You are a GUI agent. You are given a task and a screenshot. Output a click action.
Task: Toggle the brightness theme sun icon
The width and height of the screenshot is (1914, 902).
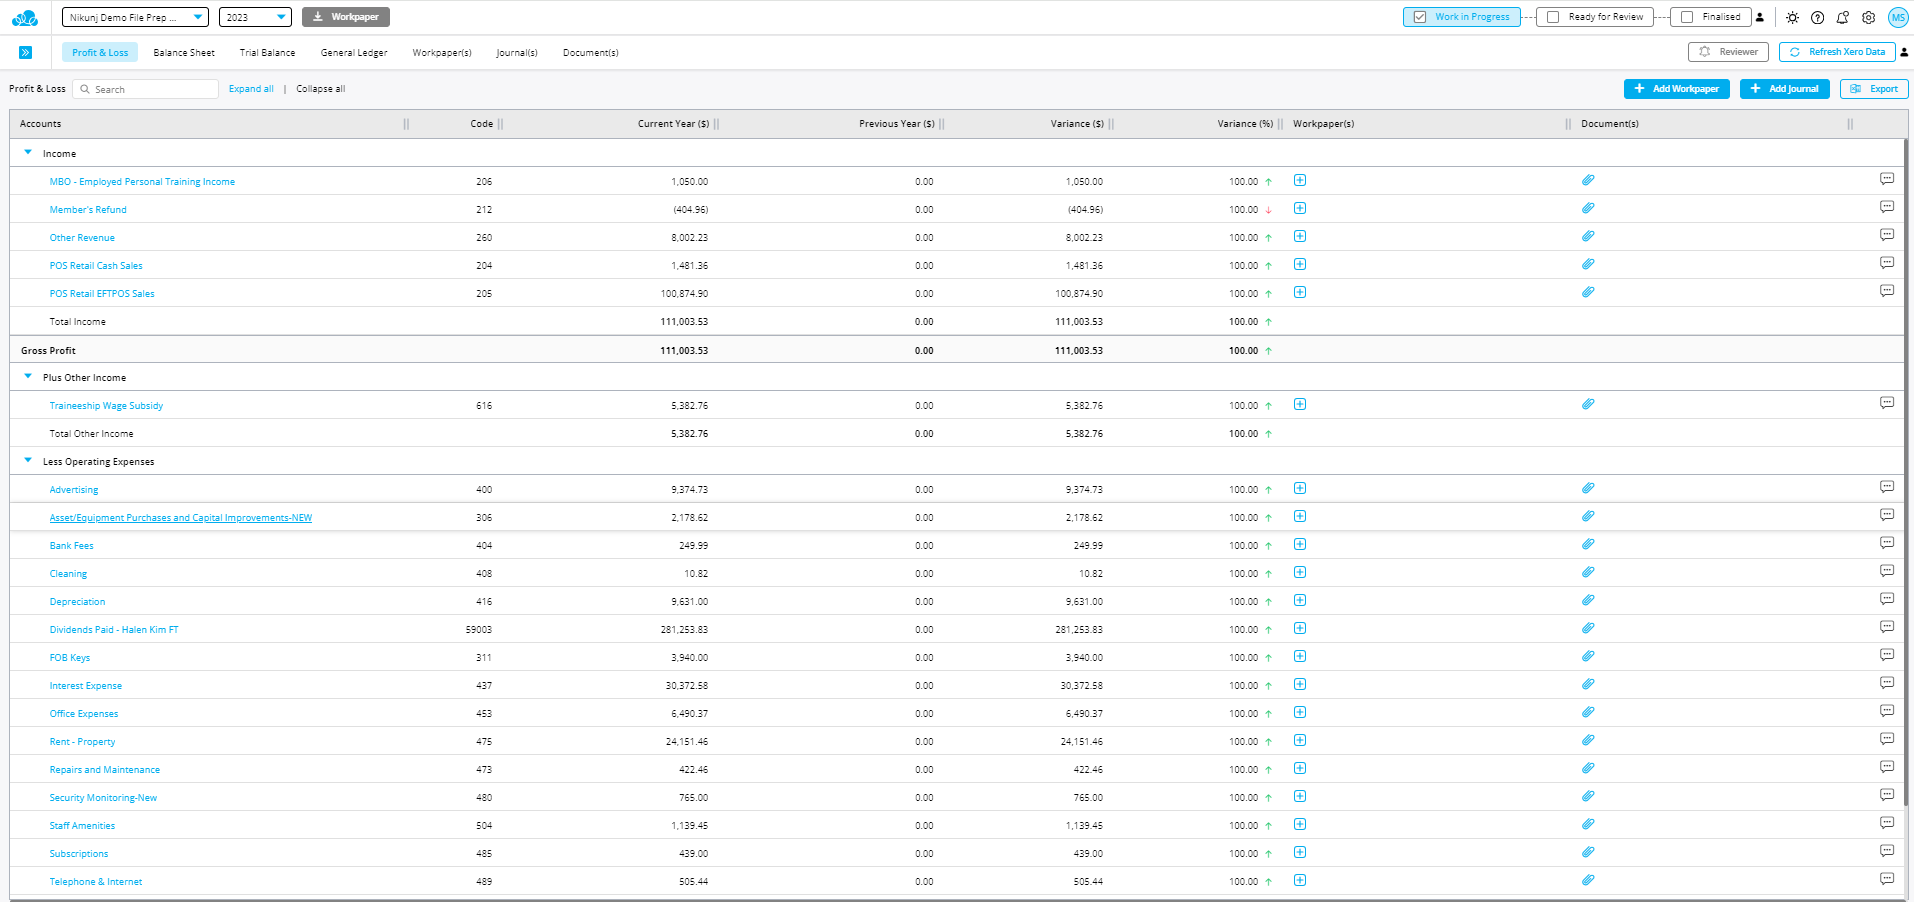coord(1792,18)
